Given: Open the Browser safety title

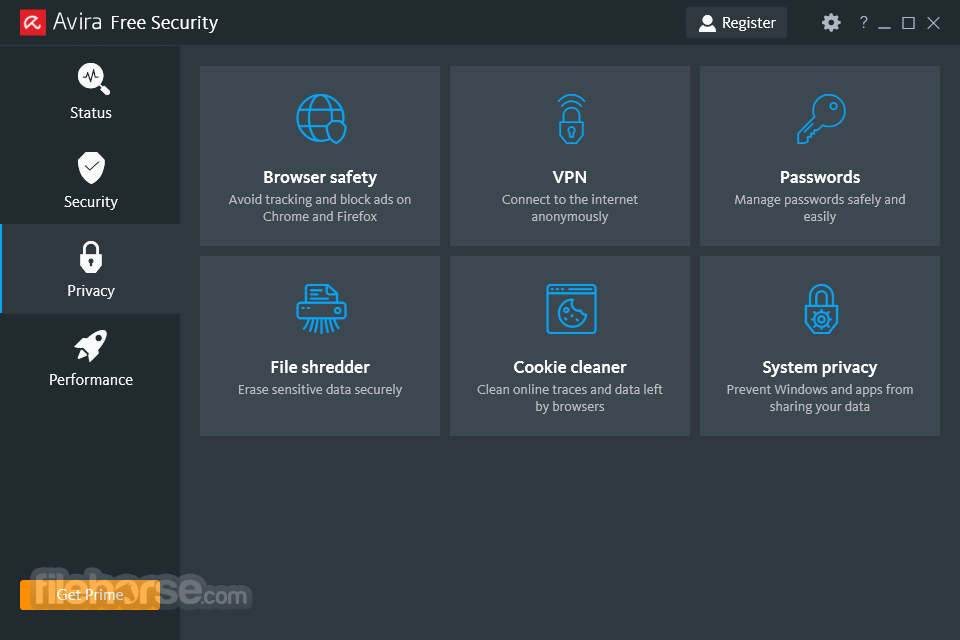Looking at the screenshot, I should click(x=320, y=177).
